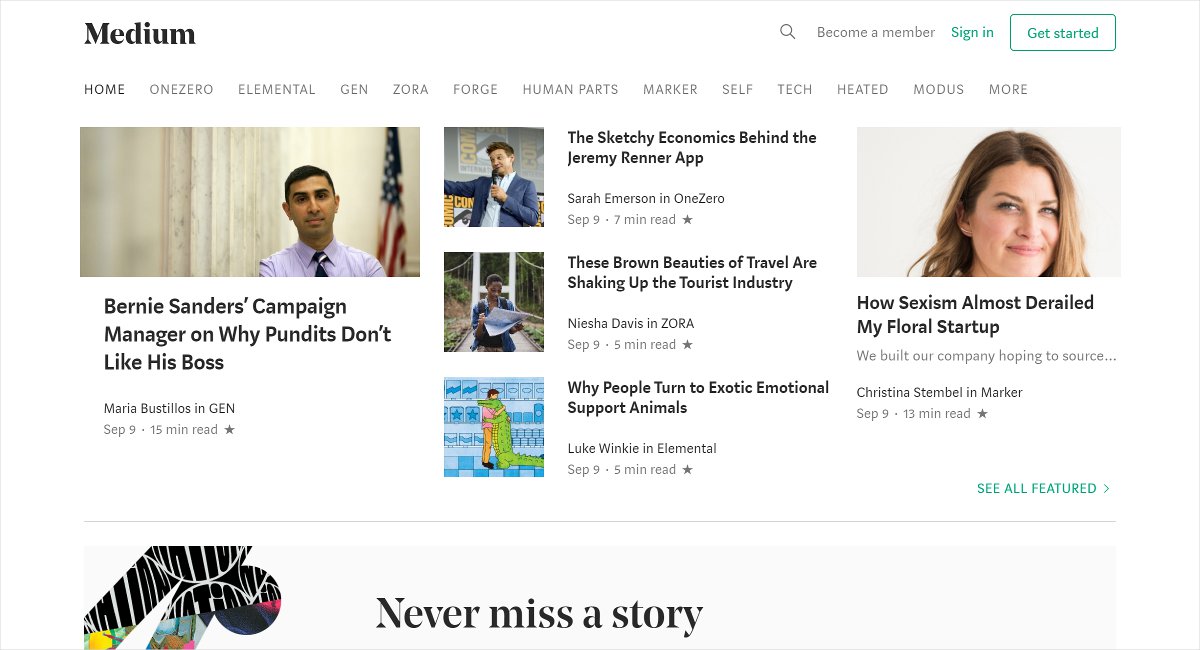Click star icon on Floral Startup article

point(982,414)
